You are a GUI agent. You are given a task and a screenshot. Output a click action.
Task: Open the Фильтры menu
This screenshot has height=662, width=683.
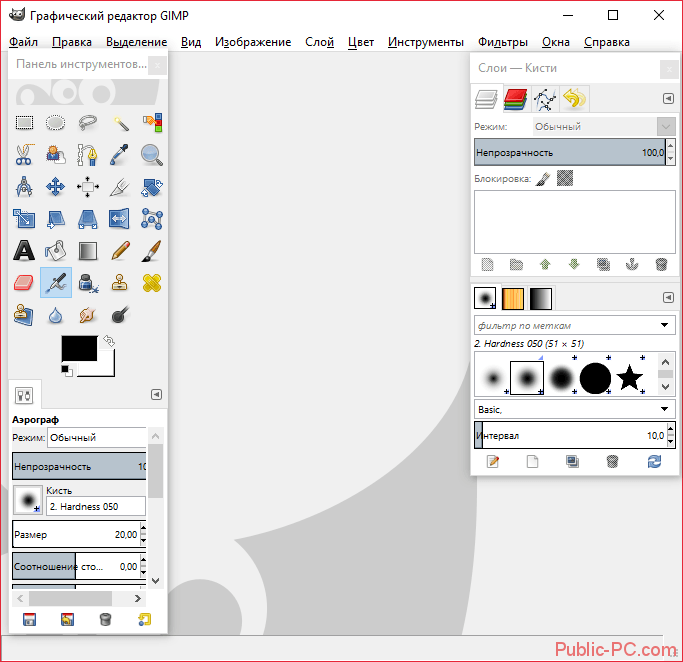point(503,42)
